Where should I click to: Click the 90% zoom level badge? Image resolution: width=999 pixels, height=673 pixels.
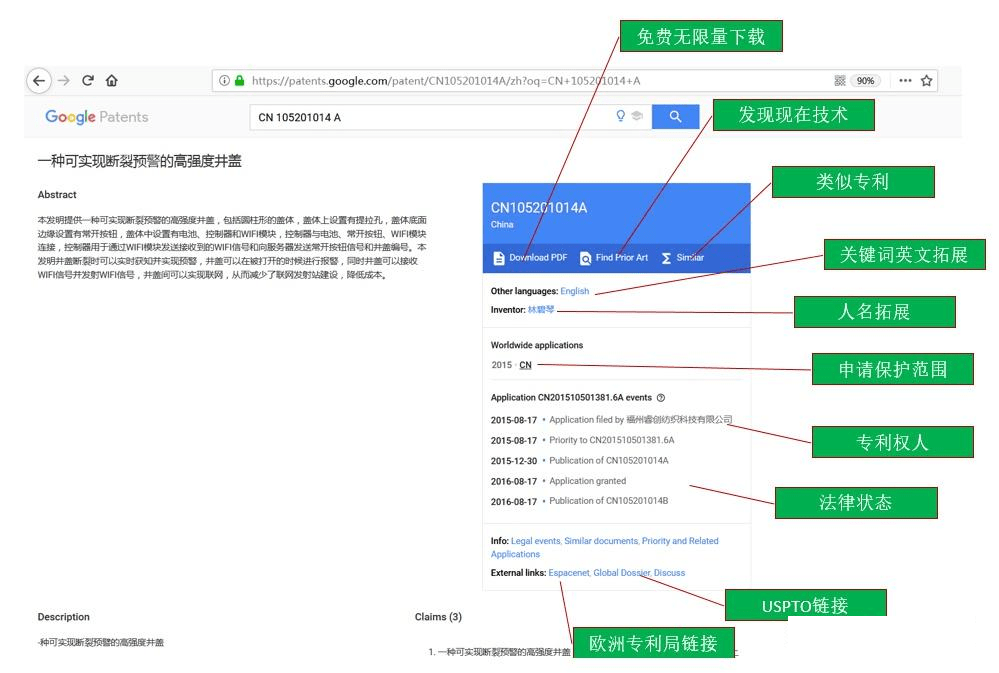(x=865, y=81)
